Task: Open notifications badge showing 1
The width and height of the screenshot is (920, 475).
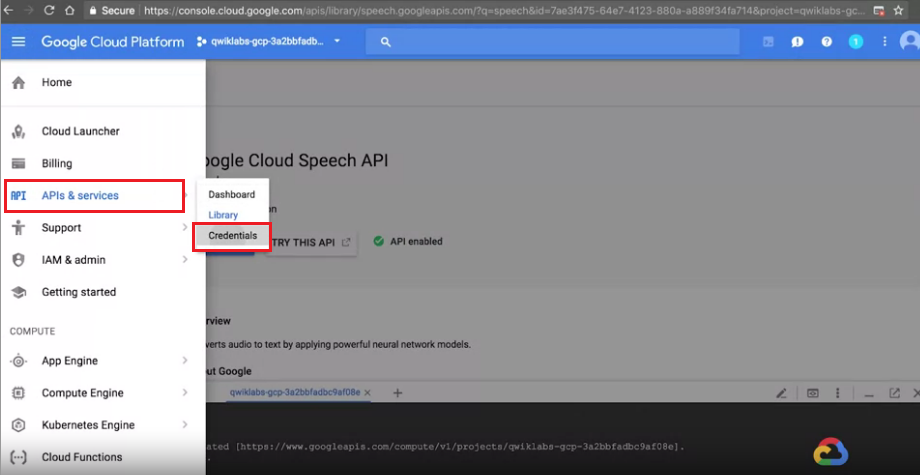Action: pos(856,42)
